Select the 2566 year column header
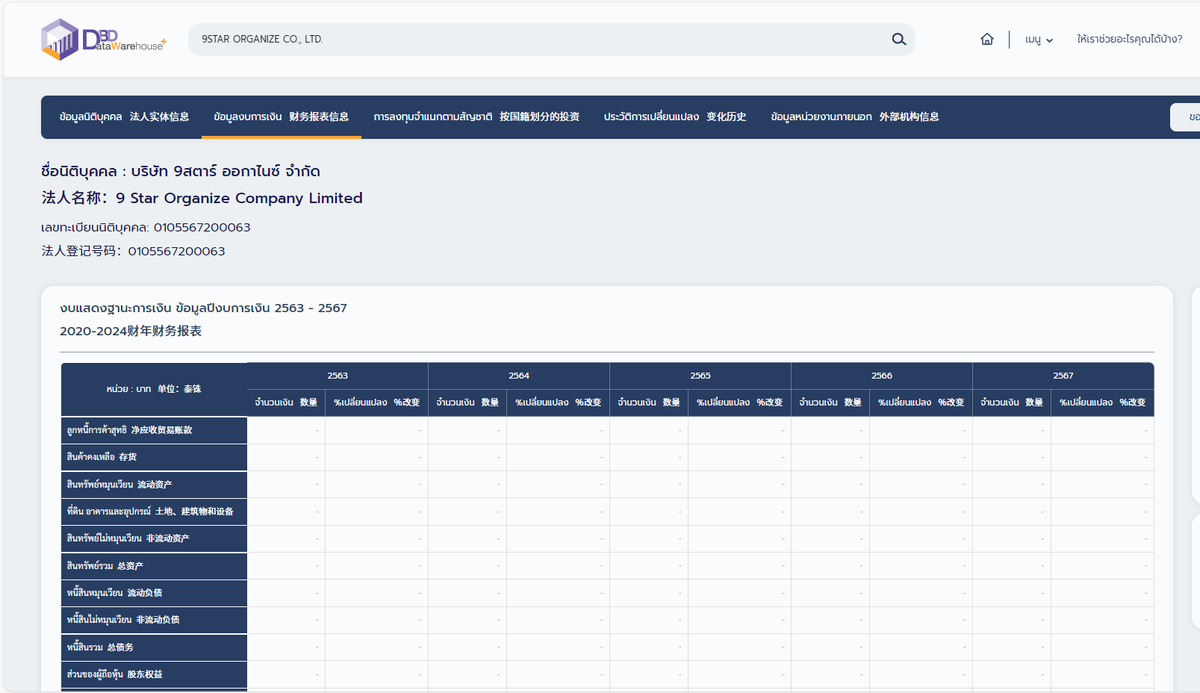 [882, 376]
